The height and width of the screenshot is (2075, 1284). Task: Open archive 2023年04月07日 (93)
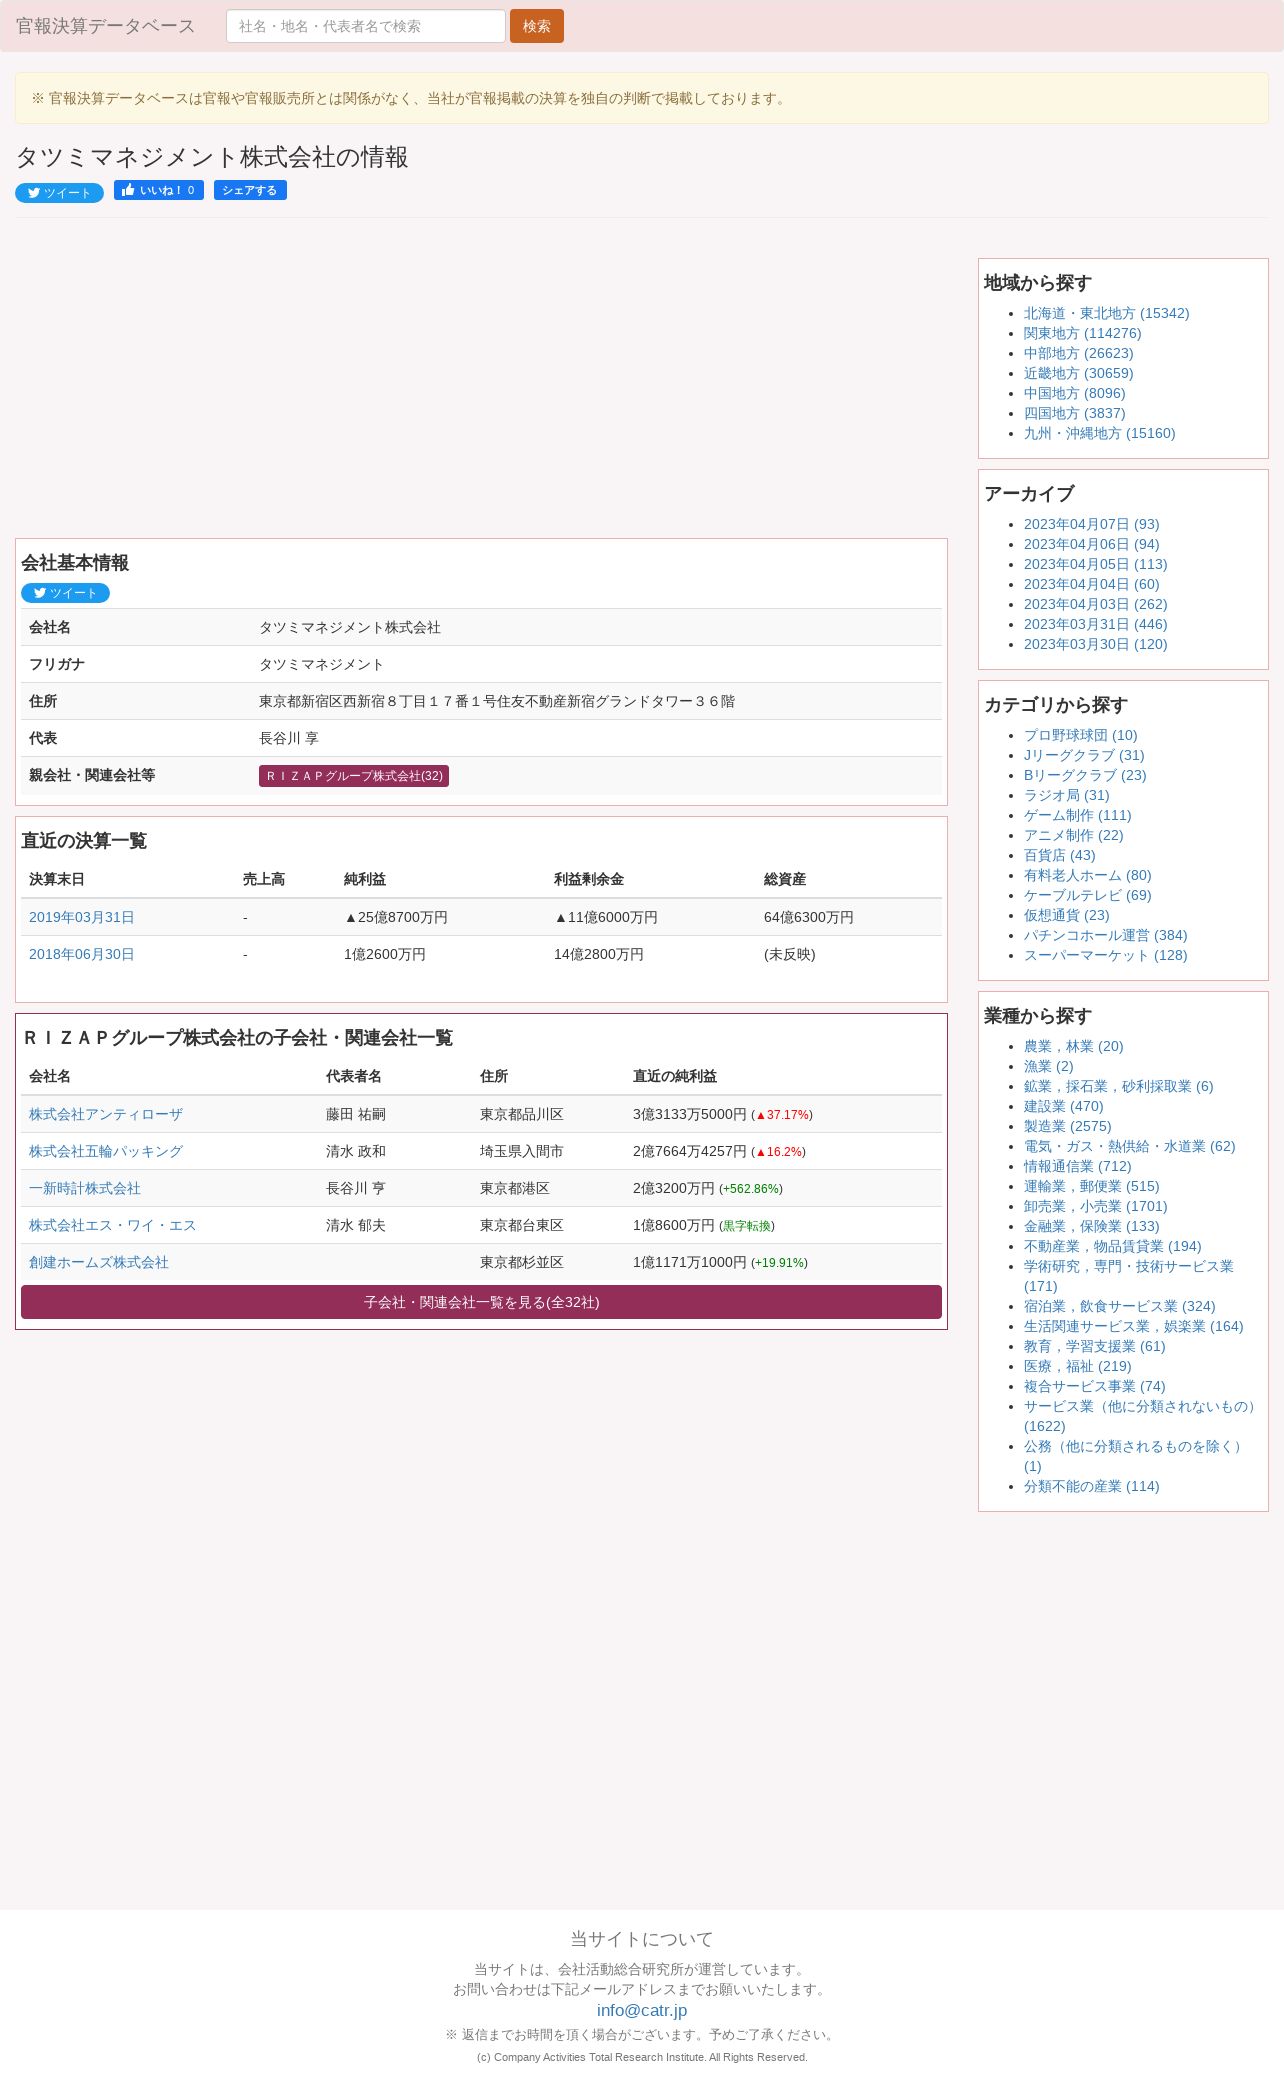click(1092, 524)
